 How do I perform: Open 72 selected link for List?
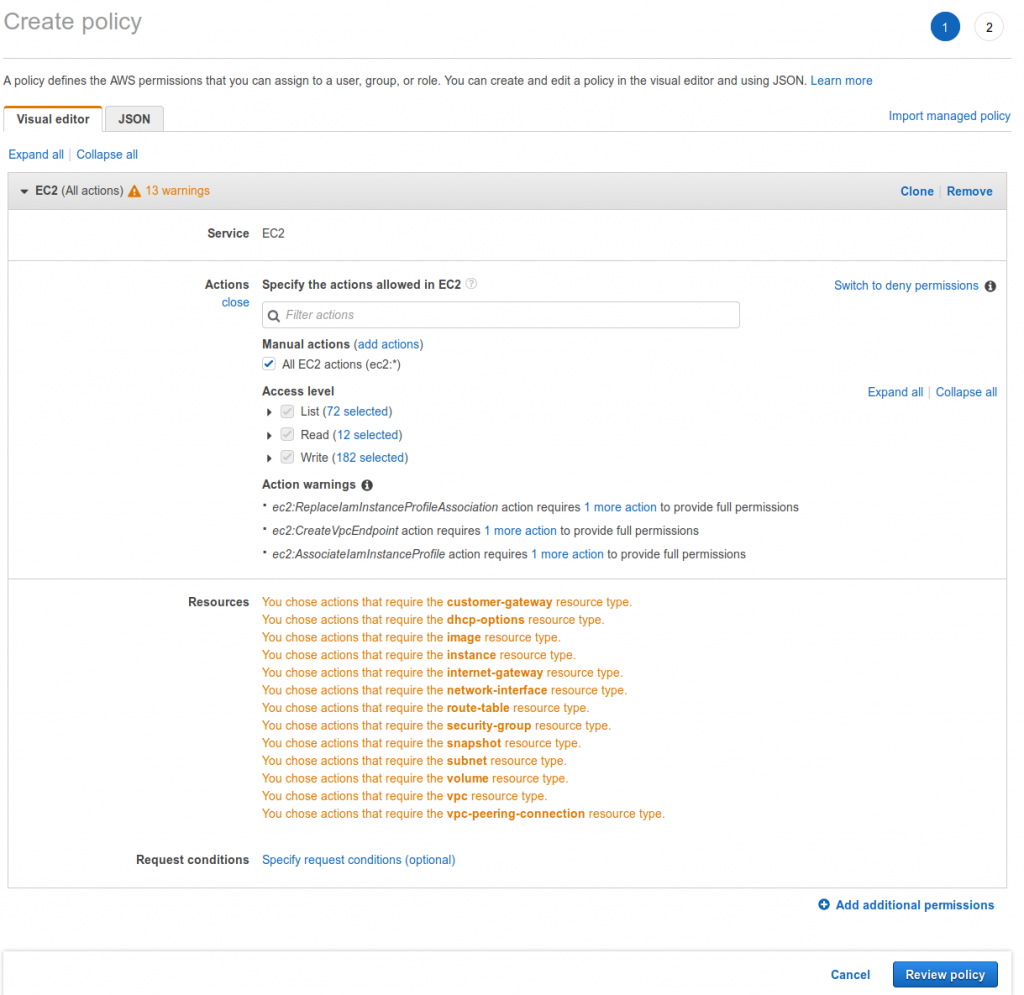tap(357, 411)
